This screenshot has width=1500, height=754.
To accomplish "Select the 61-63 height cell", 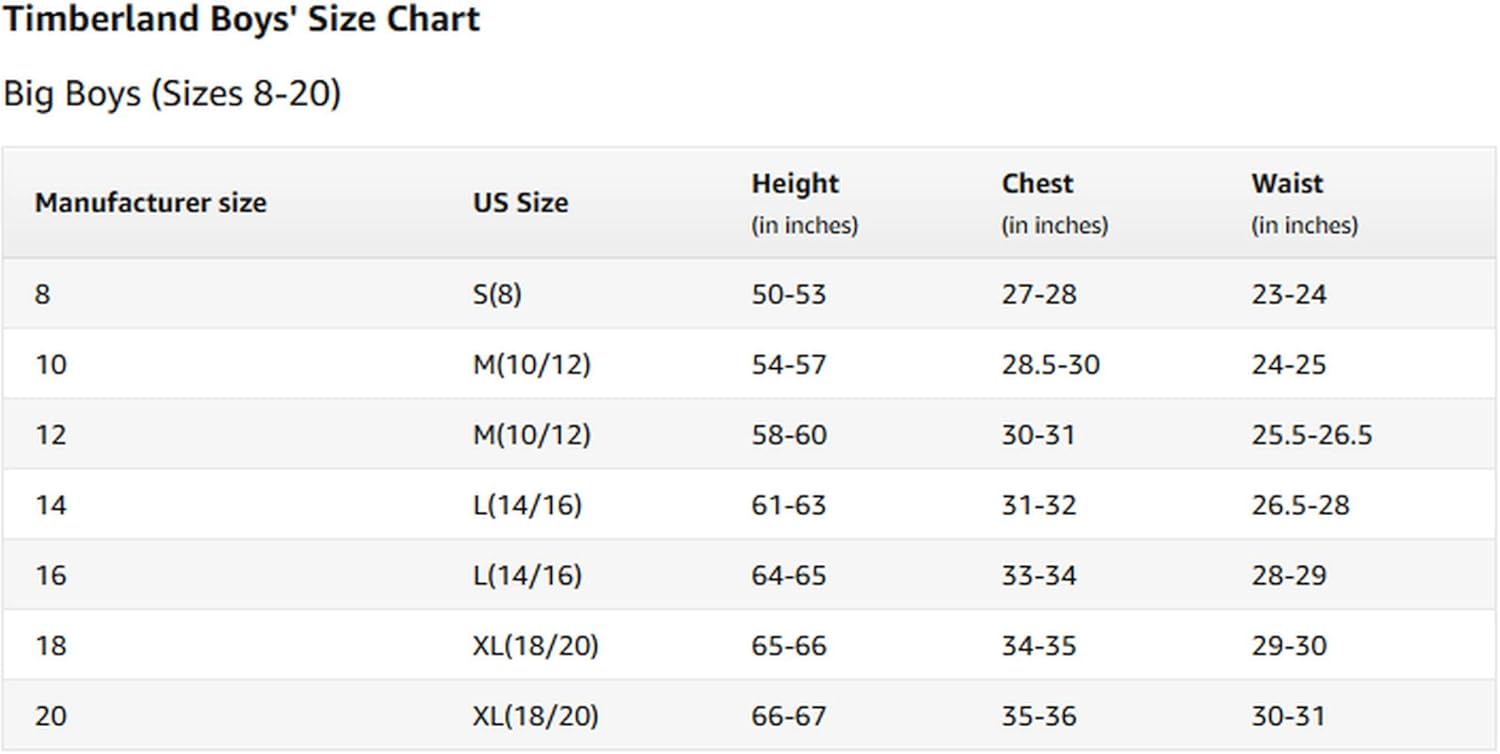I will (789, 505).
